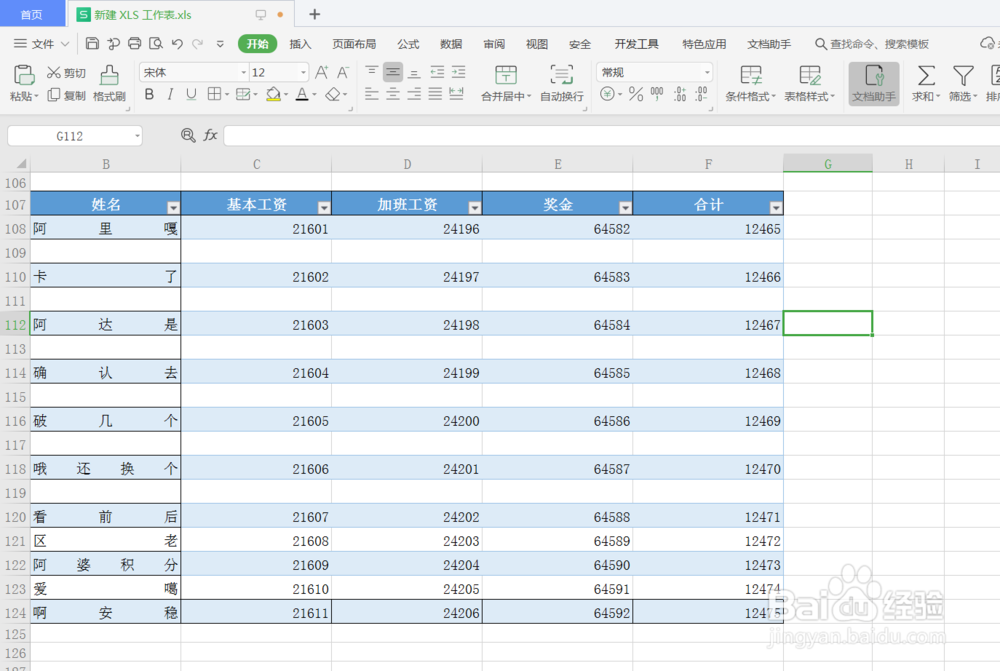Copy selection with 复制
This screenshot has height=671, width=1000.
[x=66, y=95]
